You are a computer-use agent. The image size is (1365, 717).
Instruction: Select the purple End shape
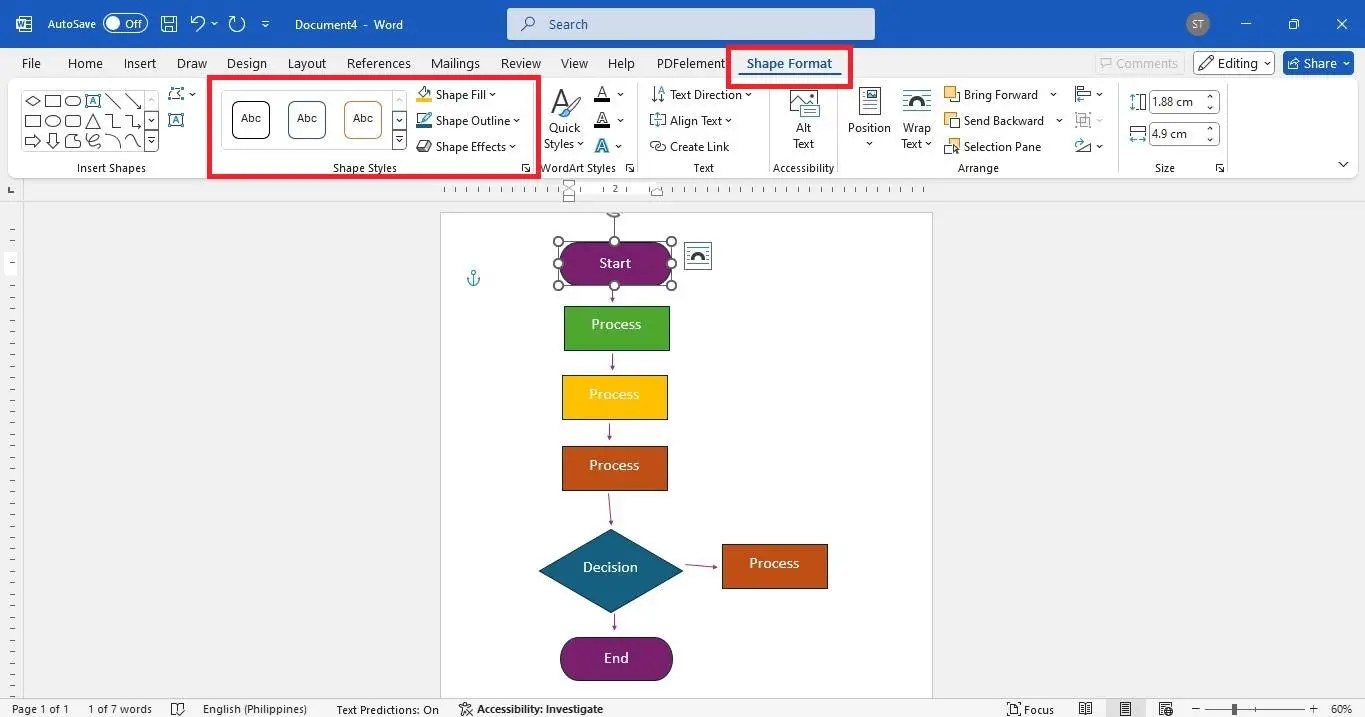[616, 659]
